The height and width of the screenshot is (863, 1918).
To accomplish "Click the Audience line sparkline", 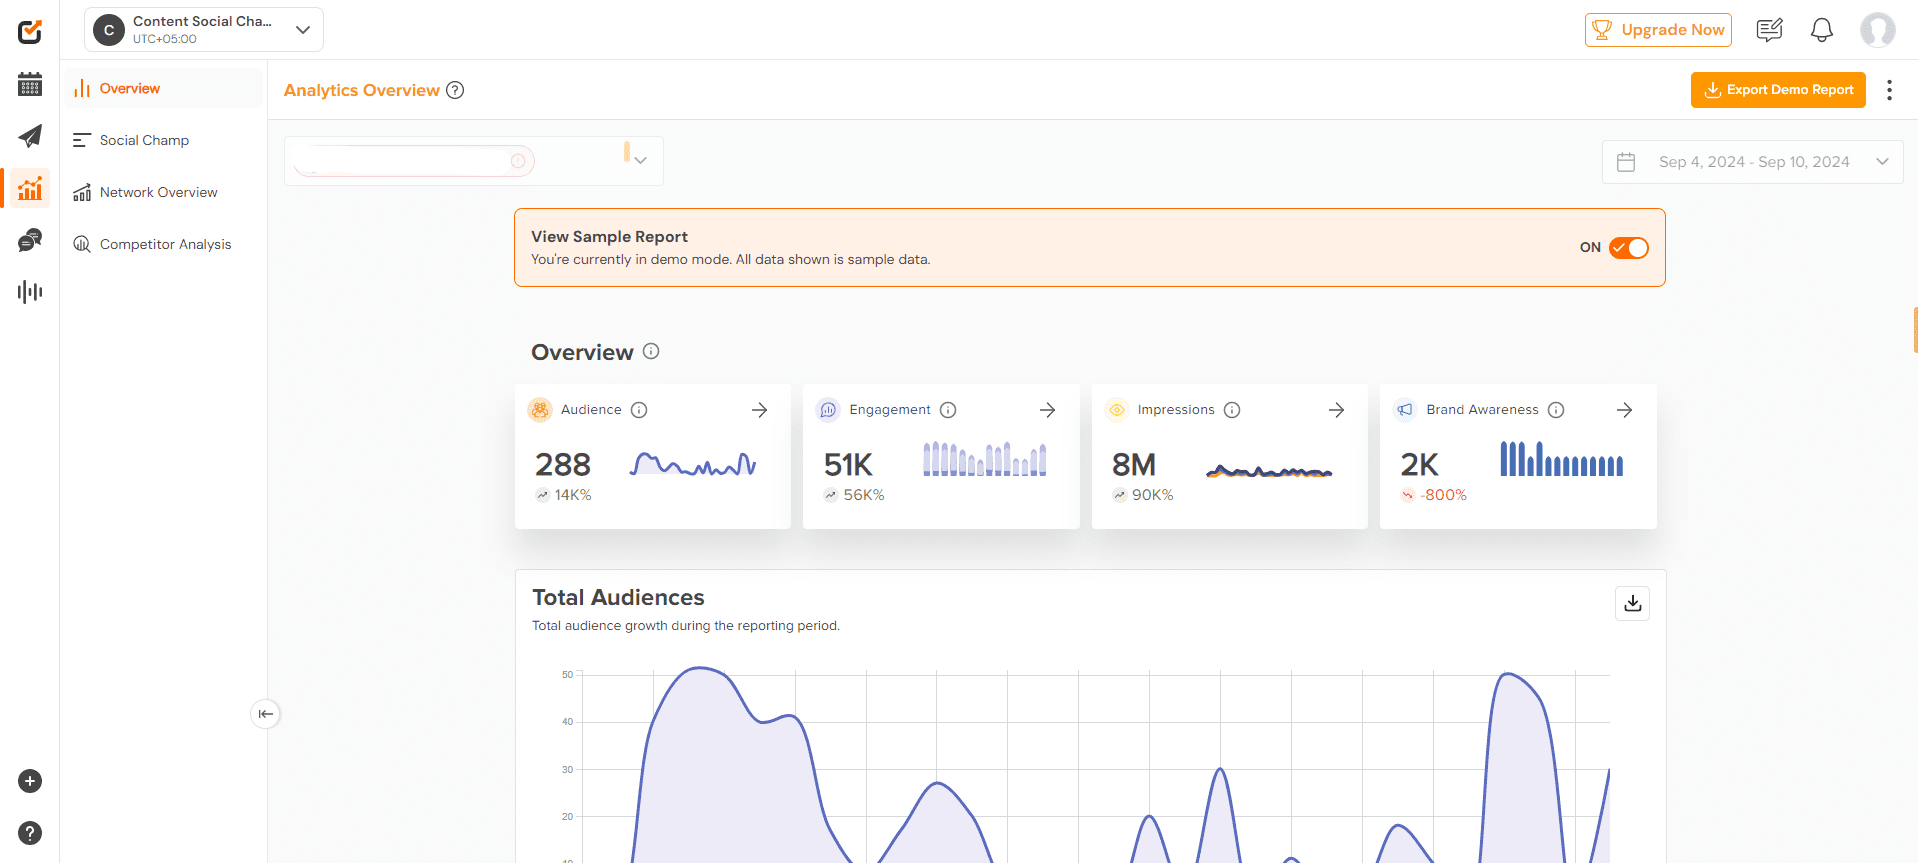I will pyautogui.click(x=693, y=463).
